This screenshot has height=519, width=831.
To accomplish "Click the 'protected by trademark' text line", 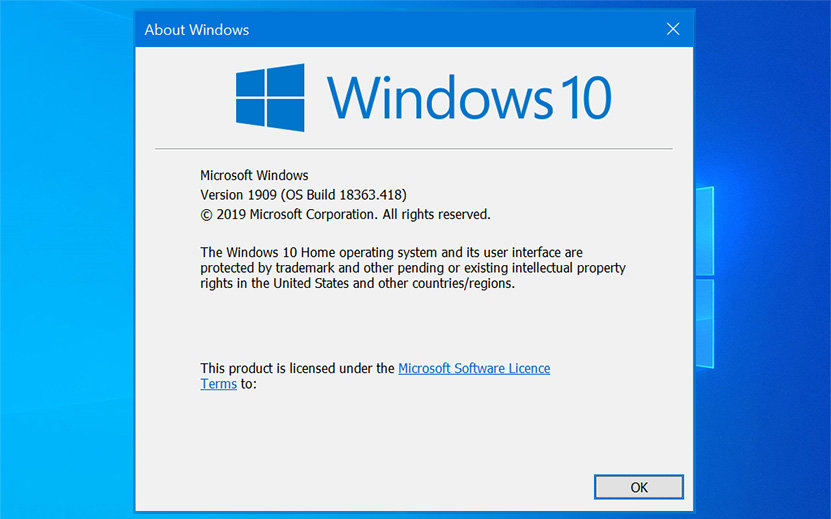I will tap(413, 268).
